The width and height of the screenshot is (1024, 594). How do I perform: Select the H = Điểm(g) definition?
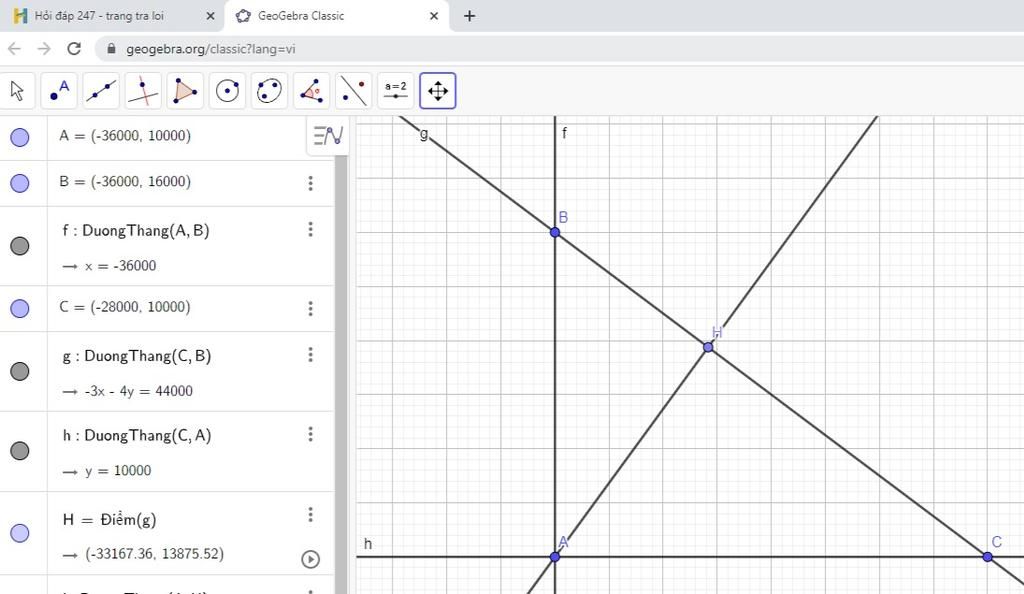tap(109, 520)
